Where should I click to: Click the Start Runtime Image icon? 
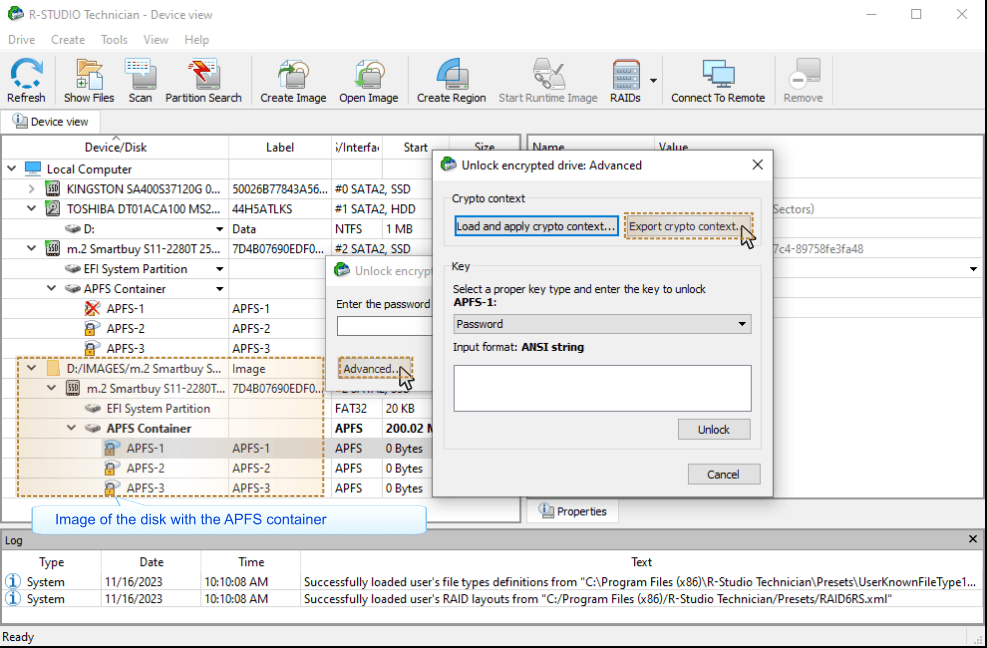[548, 80]
